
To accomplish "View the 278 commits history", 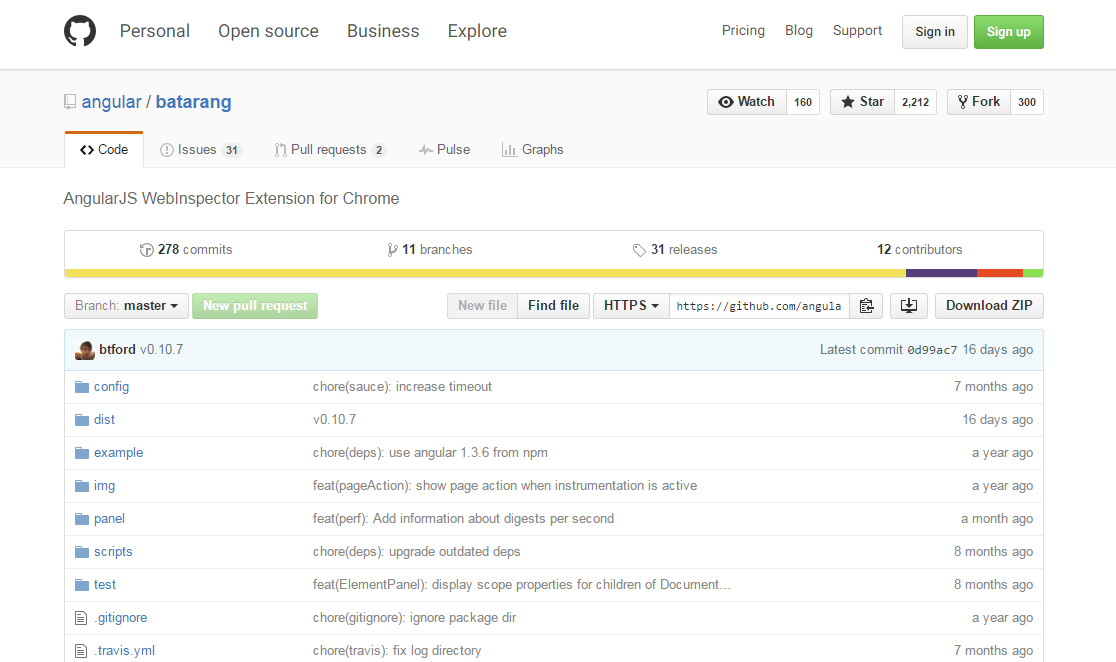I will tap(186, 249).
